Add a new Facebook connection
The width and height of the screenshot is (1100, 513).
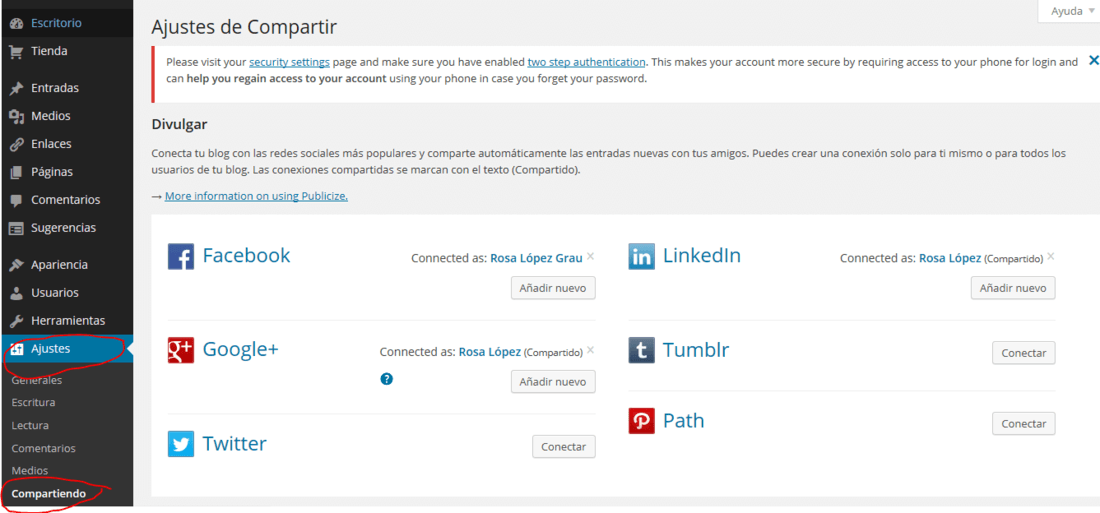(553, 288)
